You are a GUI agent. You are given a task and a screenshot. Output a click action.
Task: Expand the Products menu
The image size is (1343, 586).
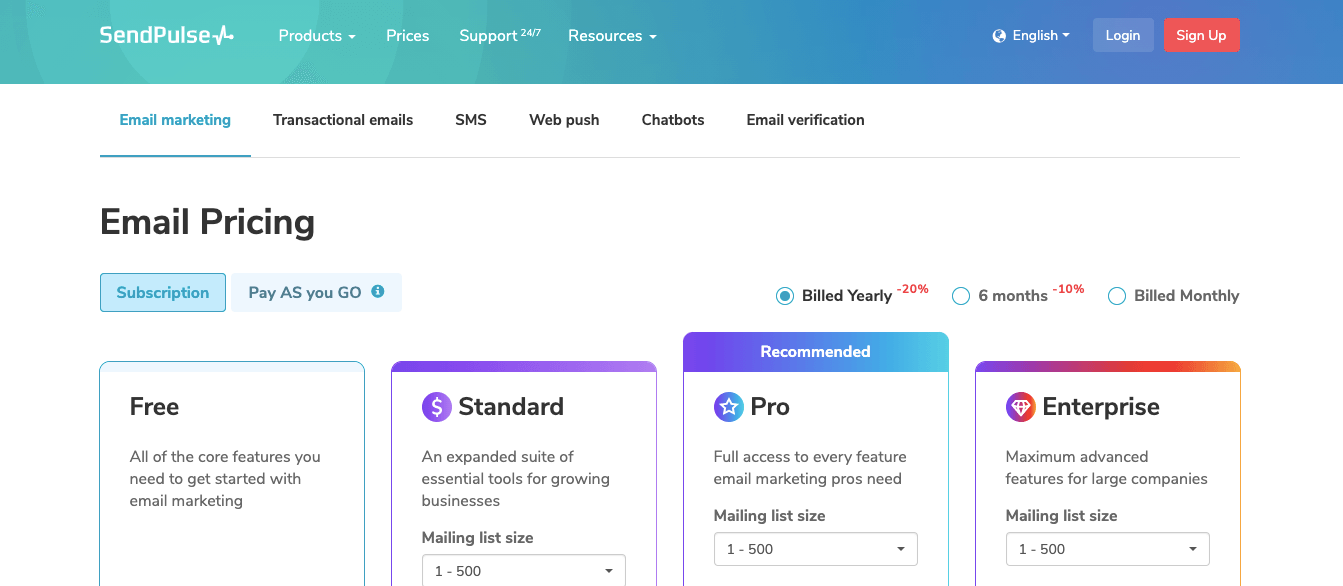tap(317, 36)
